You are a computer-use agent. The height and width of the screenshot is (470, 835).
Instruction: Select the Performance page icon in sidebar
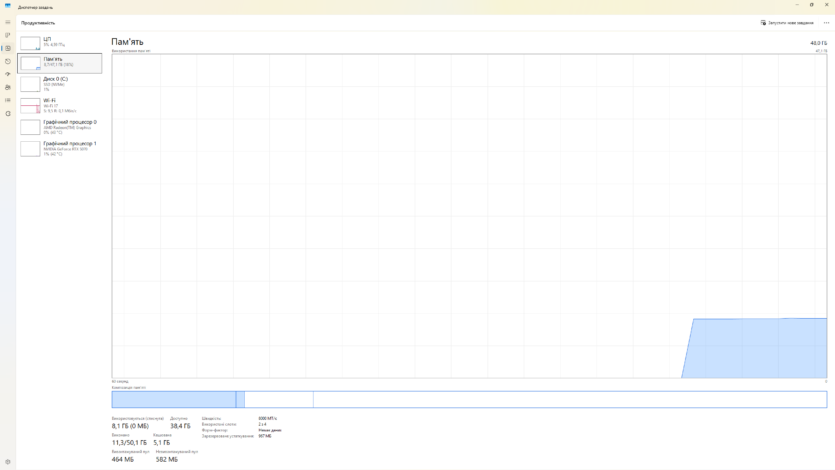[8, 48]
